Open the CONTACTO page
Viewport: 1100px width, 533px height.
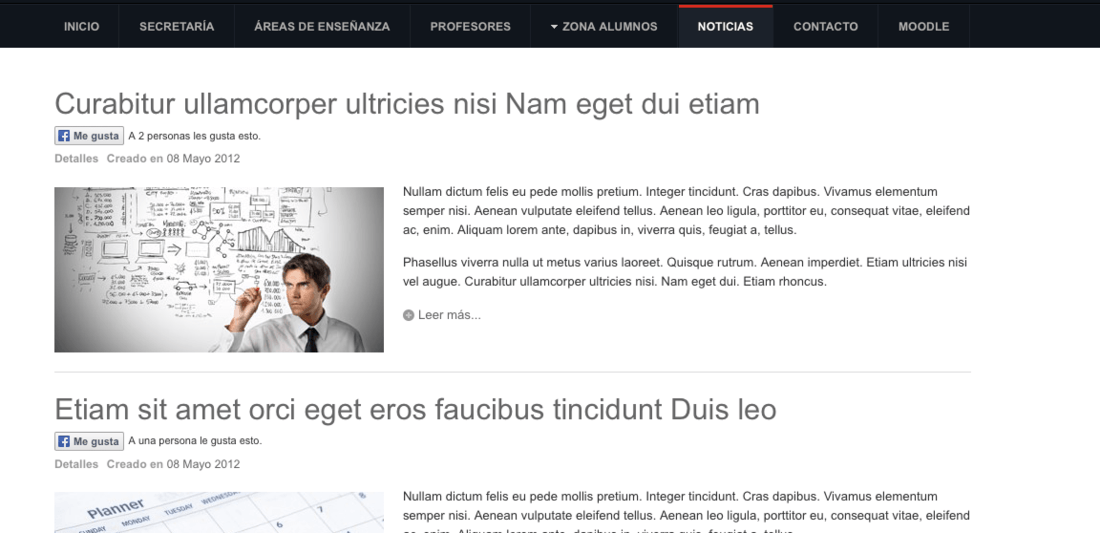(x=826, y=27)
